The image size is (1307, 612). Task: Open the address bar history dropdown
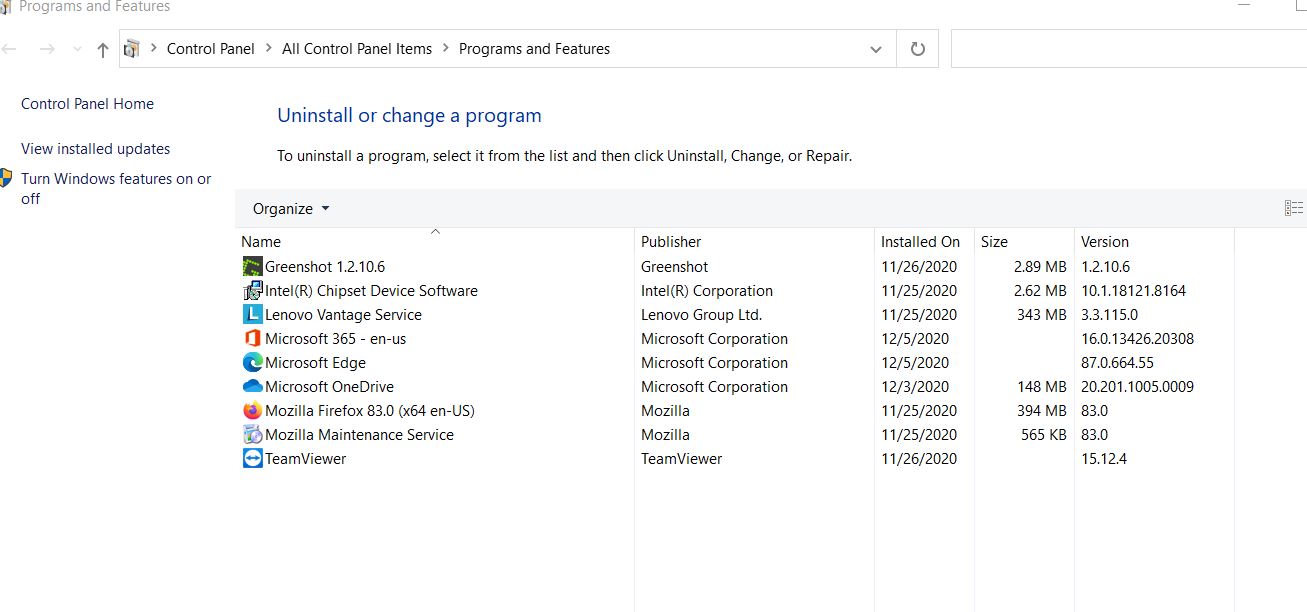coord(876,49)
